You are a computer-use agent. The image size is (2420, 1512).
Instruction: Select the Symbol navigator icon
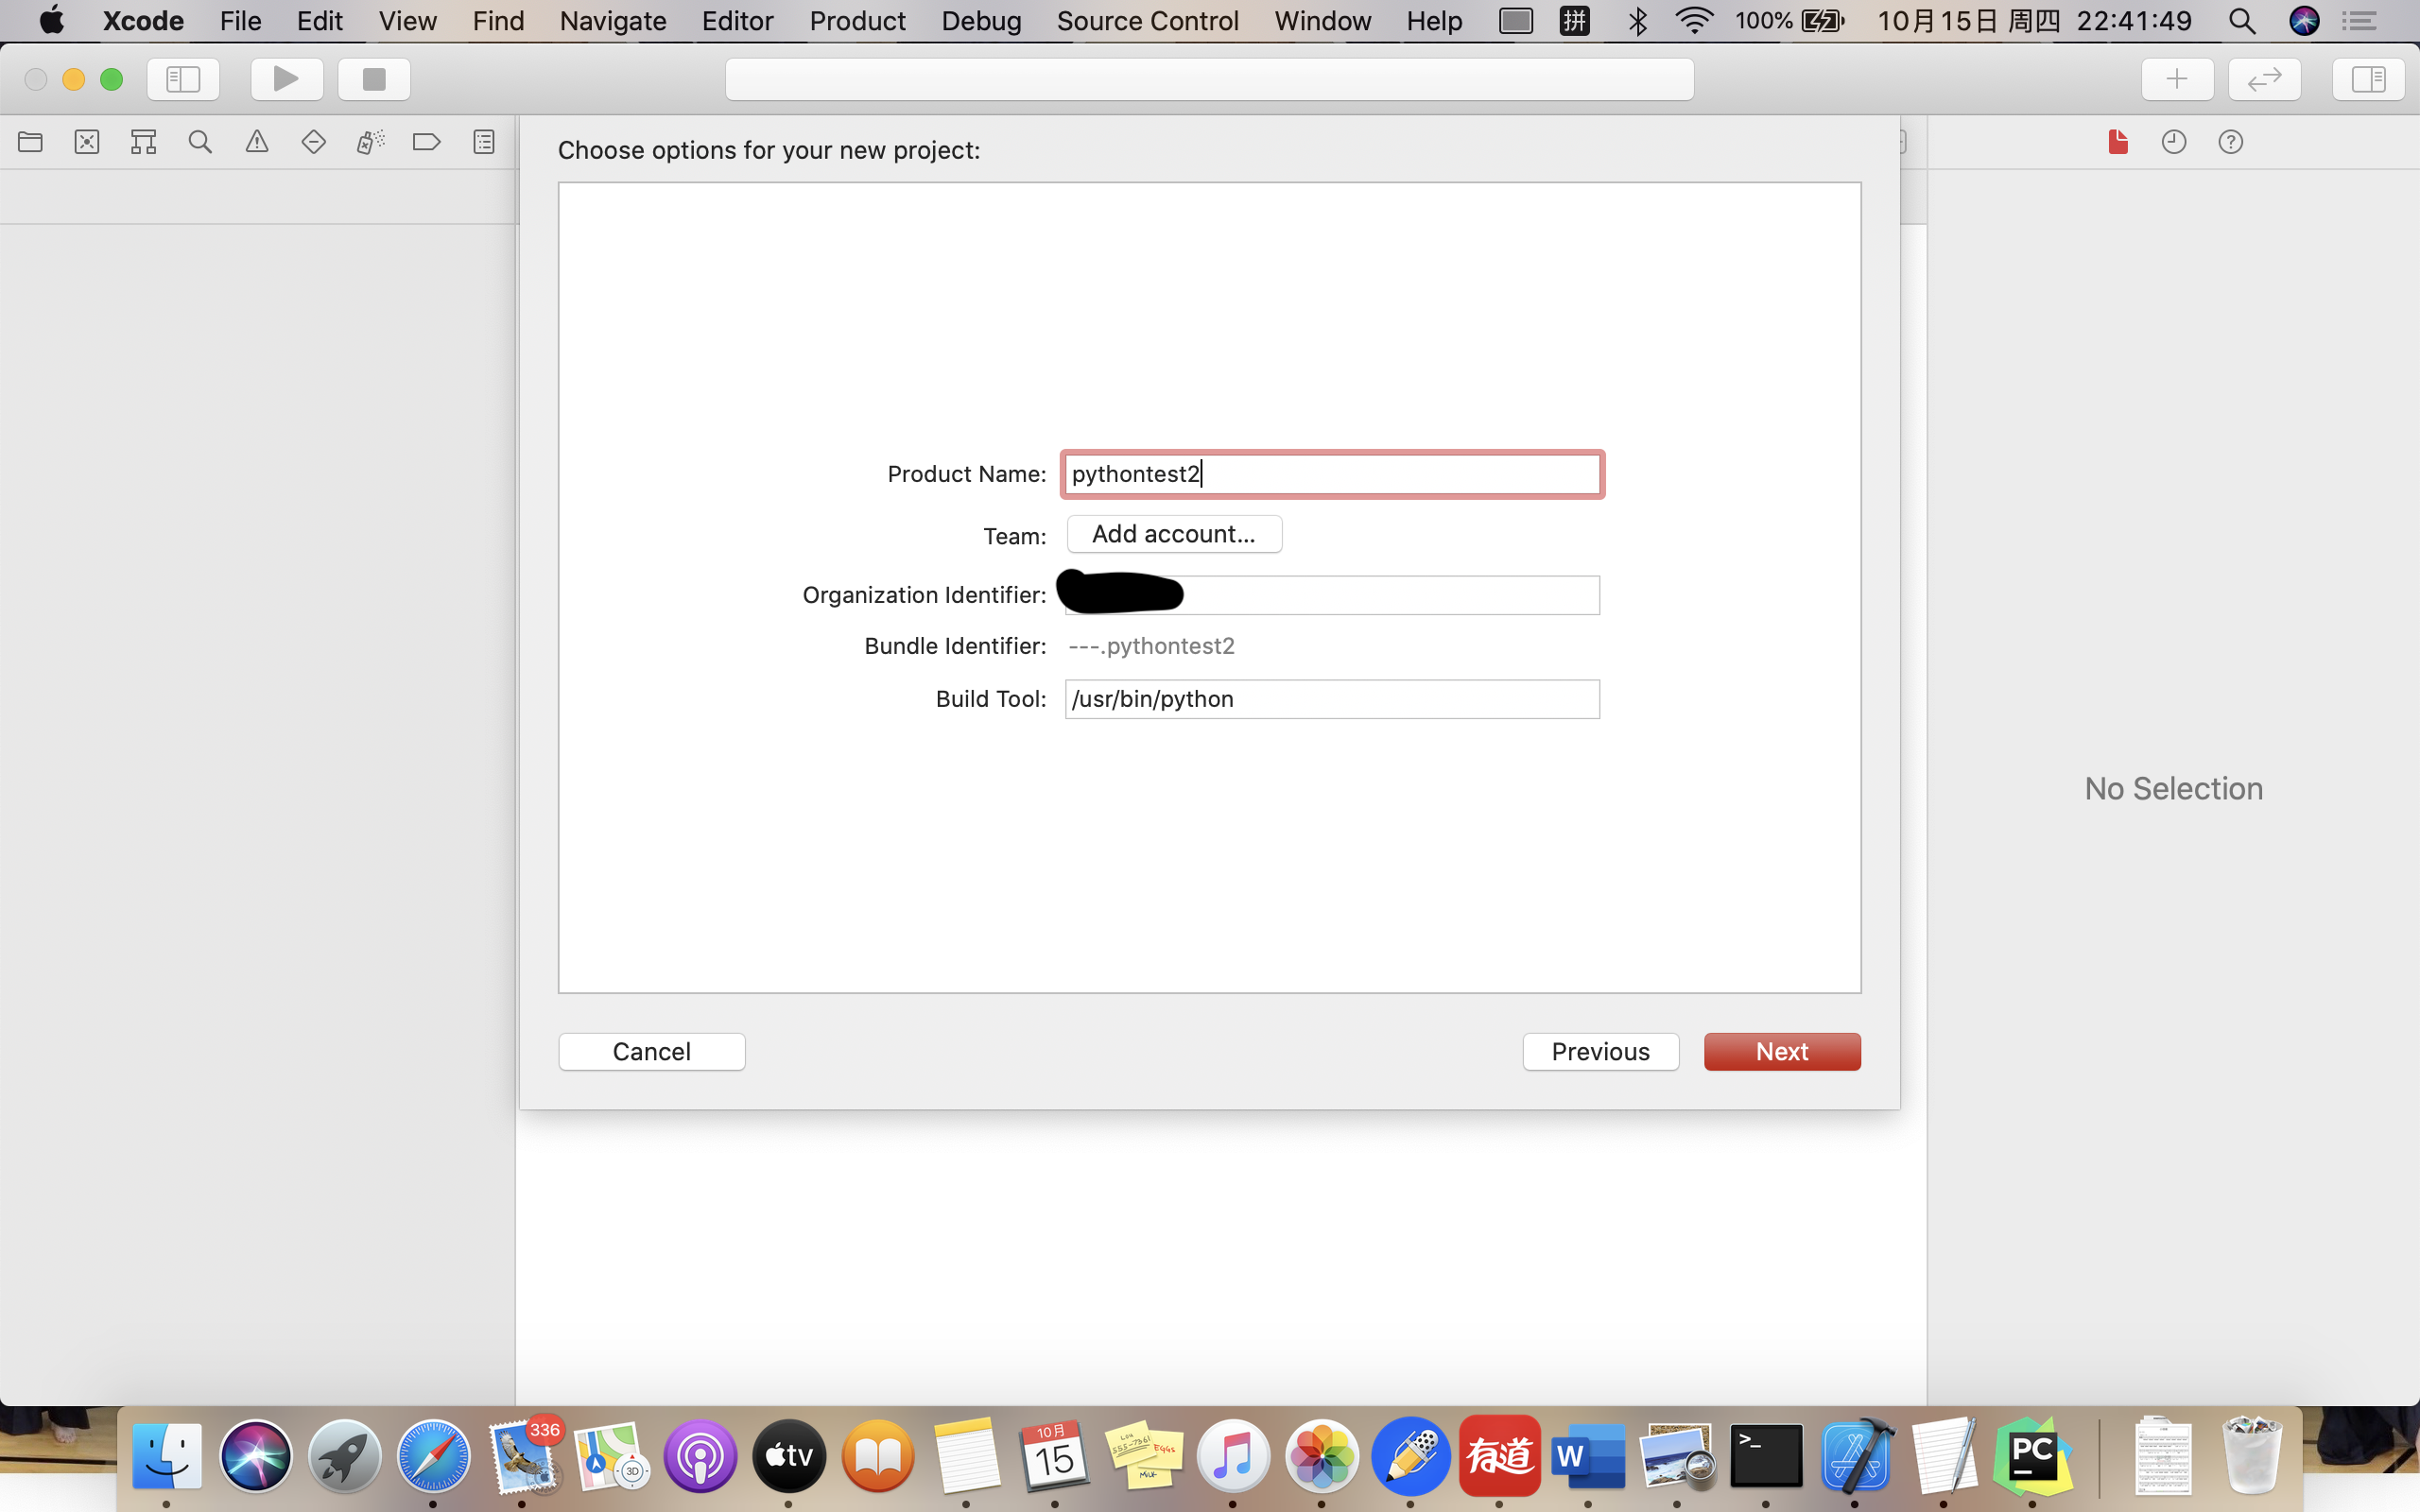tap(143, 141)
